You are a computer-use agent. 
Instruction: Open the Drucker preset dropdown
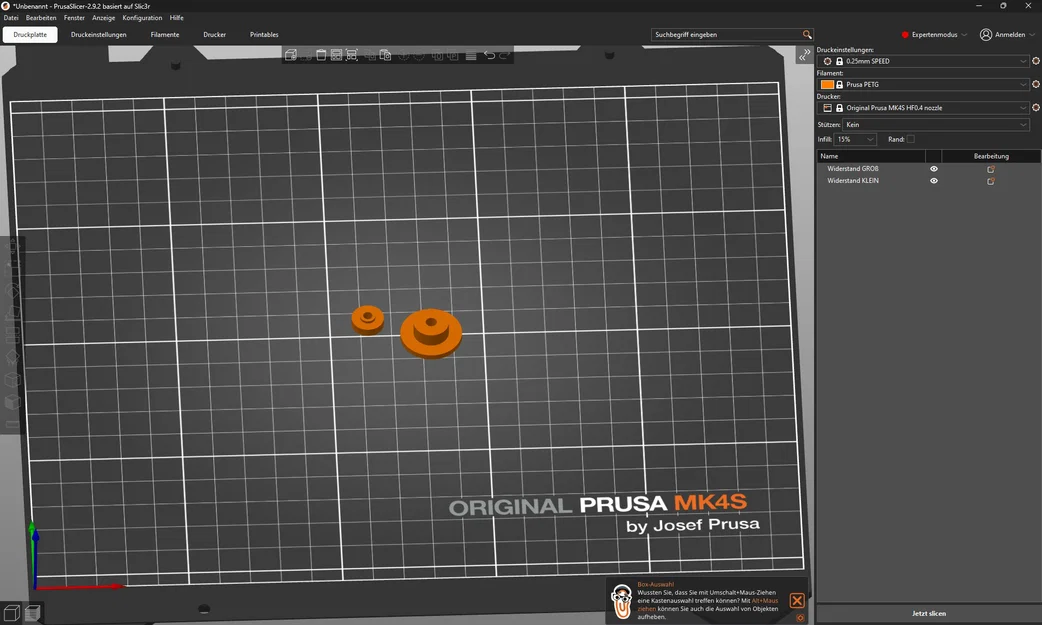coord(923,108)
